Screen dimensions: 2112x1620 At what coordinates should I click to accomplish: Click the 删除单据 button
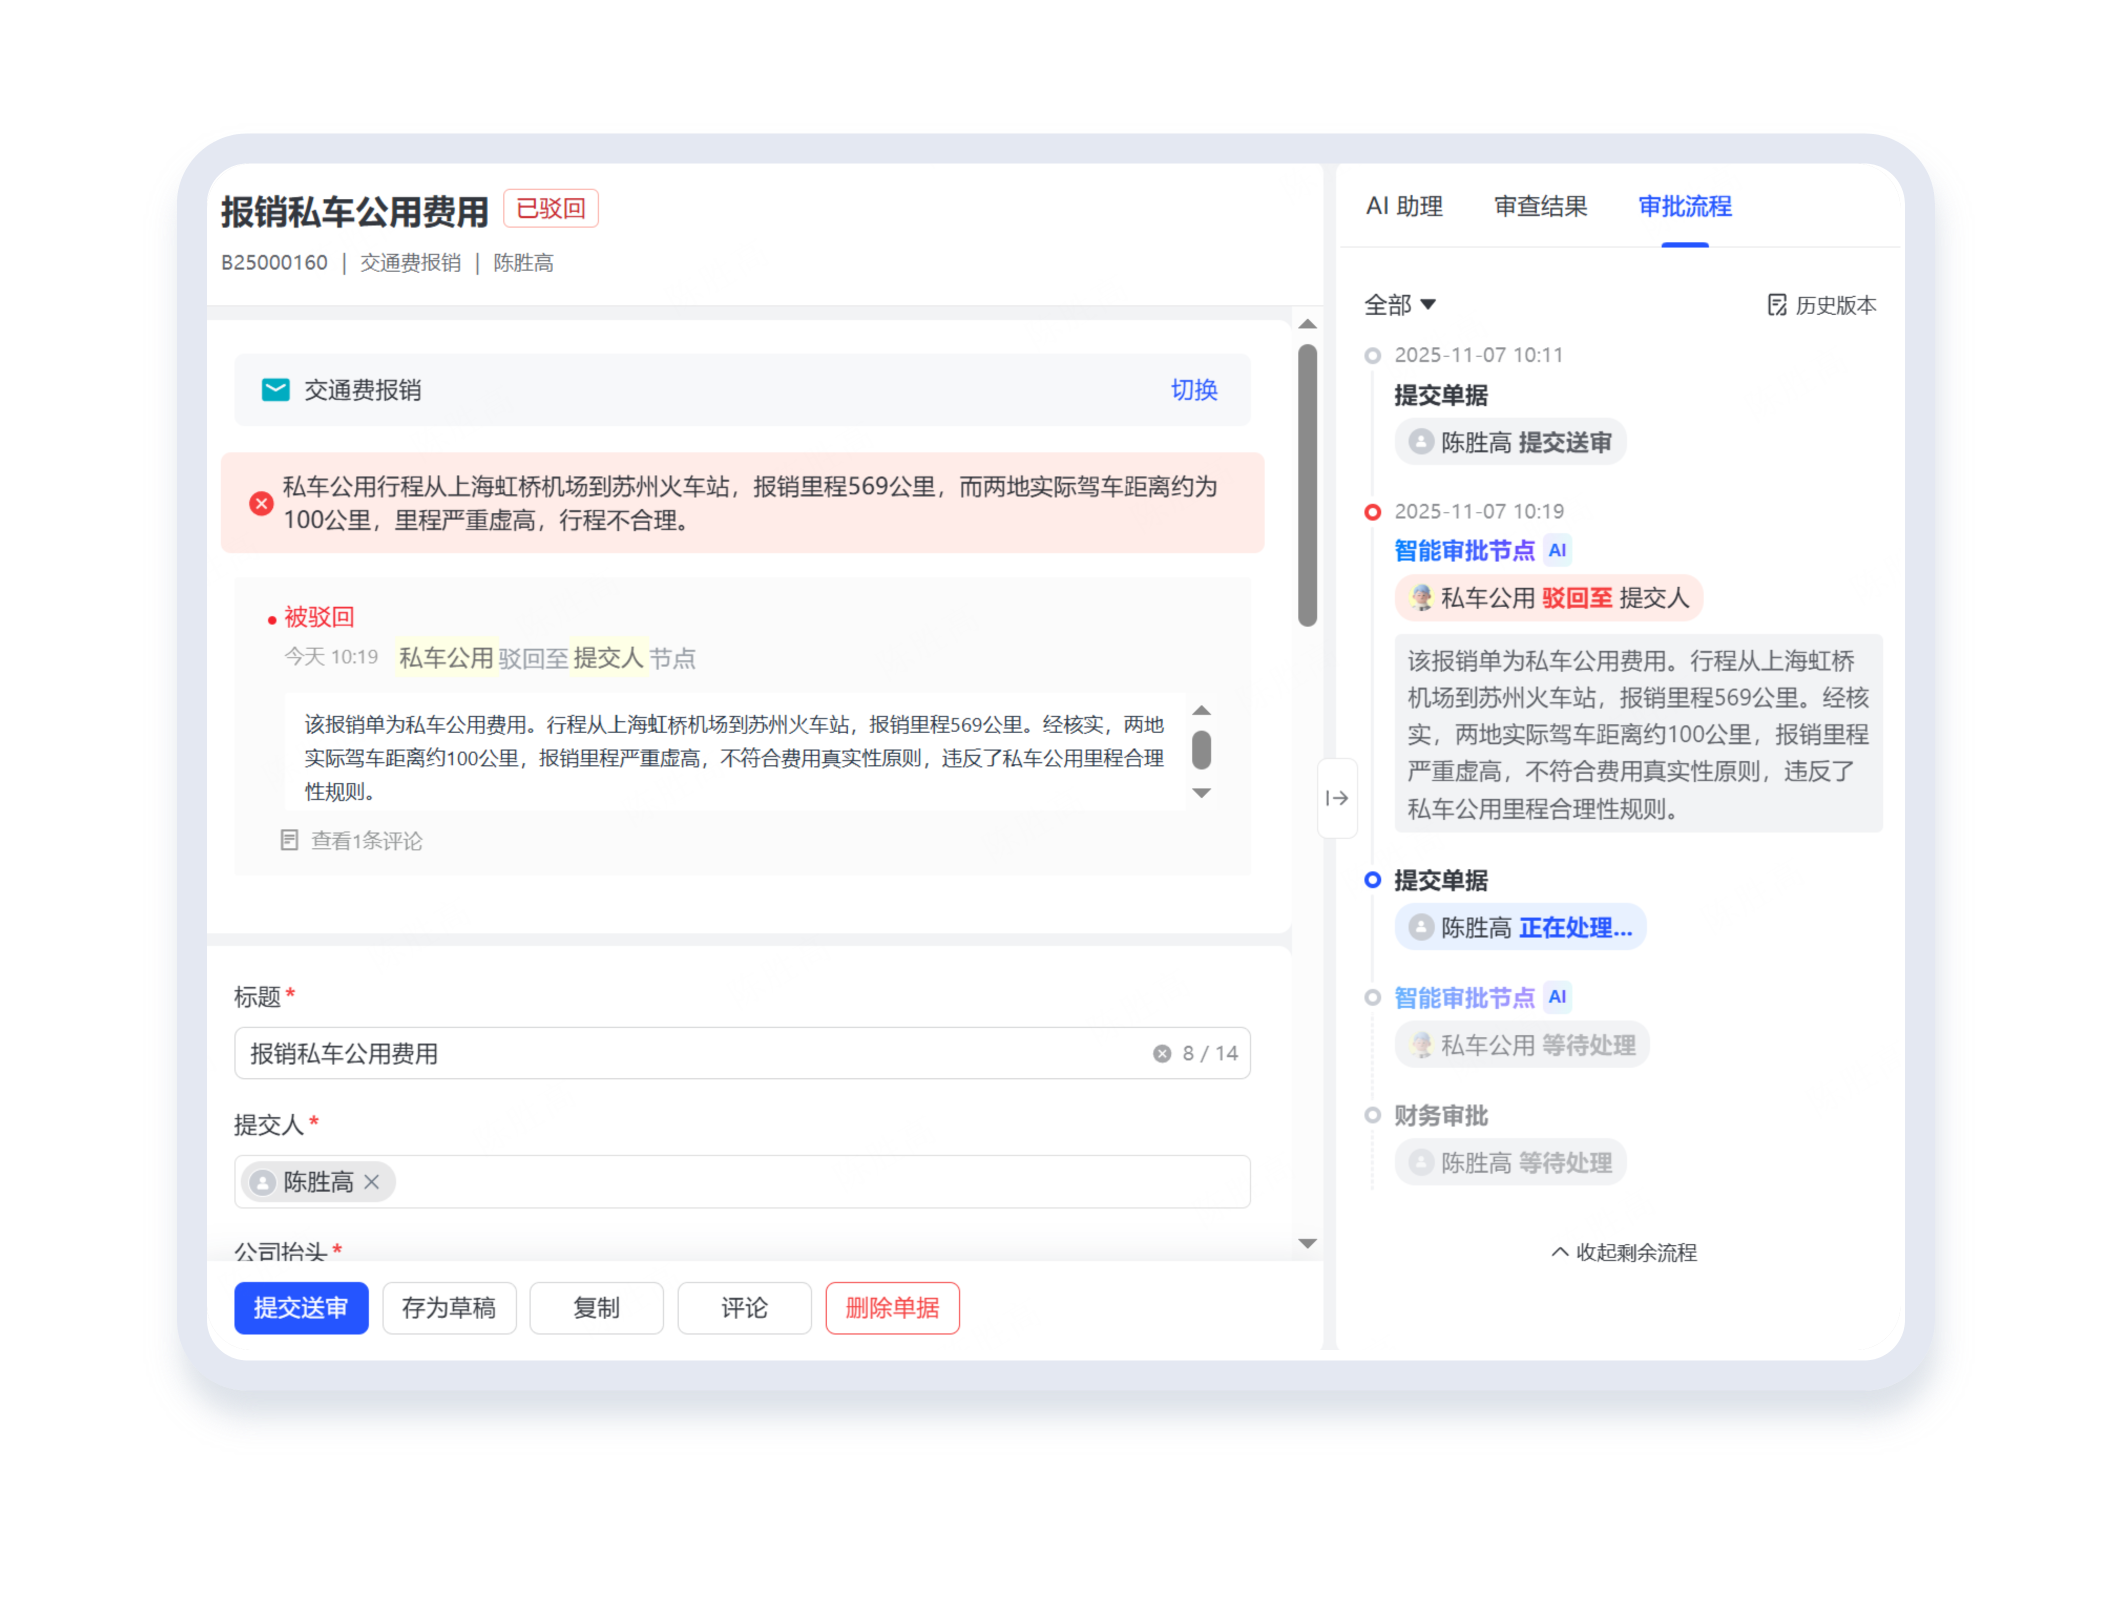892,1308
